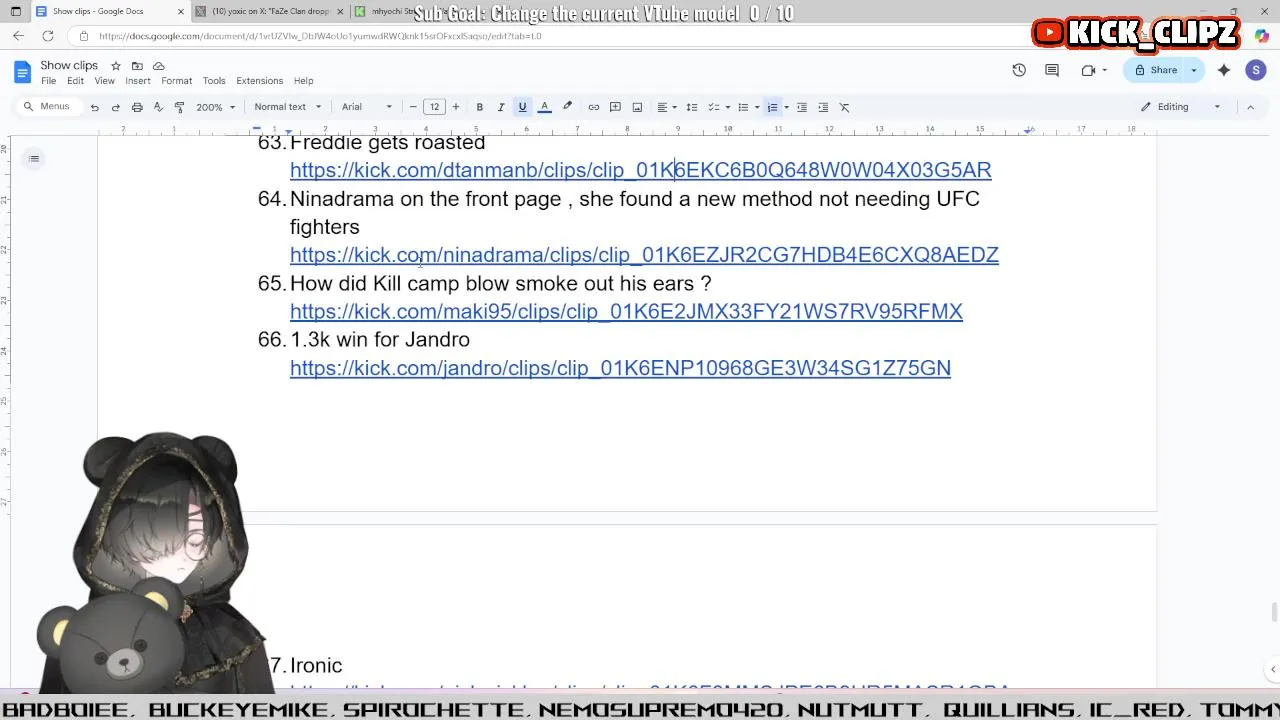1280x720 pixels.
Task: Open the jandro clip link
Action: 620,368
